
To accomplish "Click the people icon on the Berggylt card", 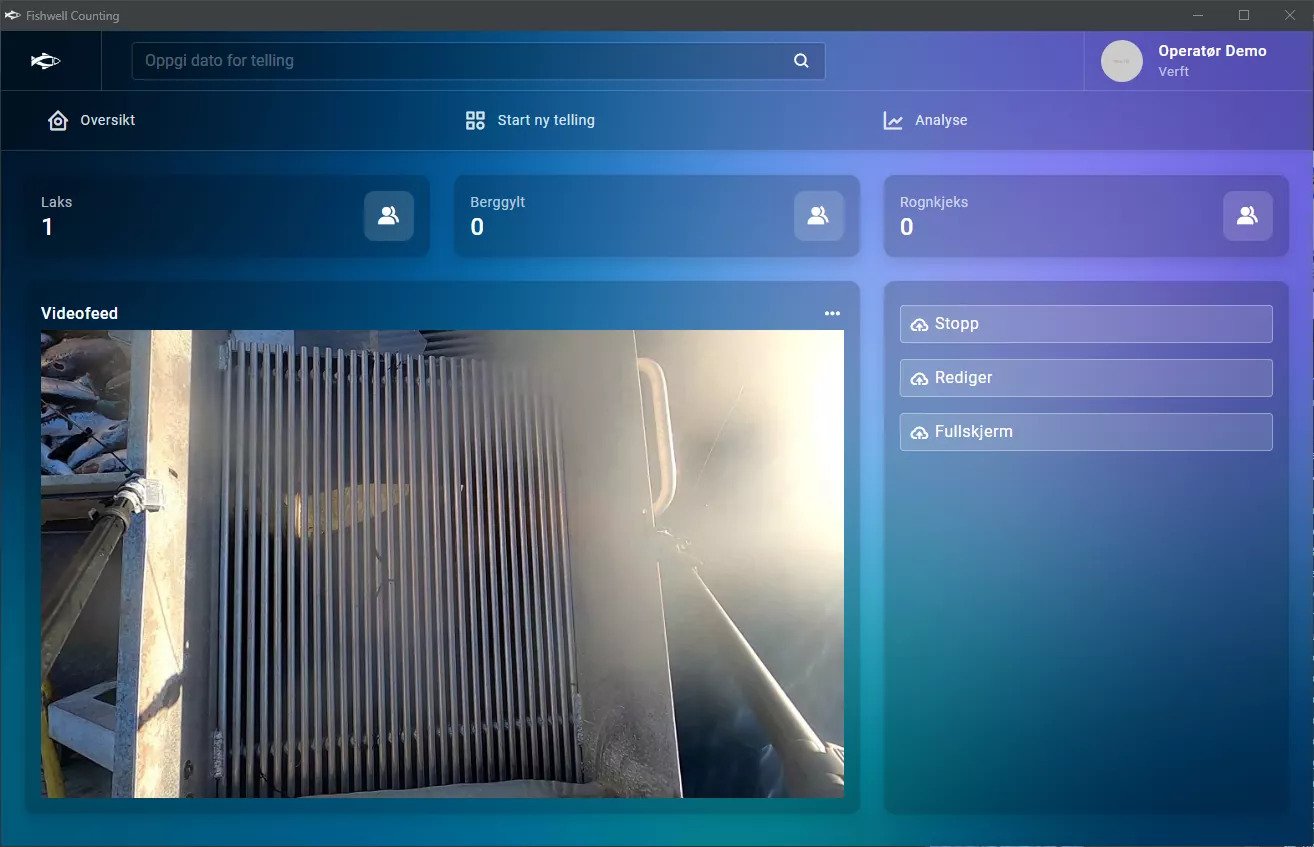I will point(818,215).
